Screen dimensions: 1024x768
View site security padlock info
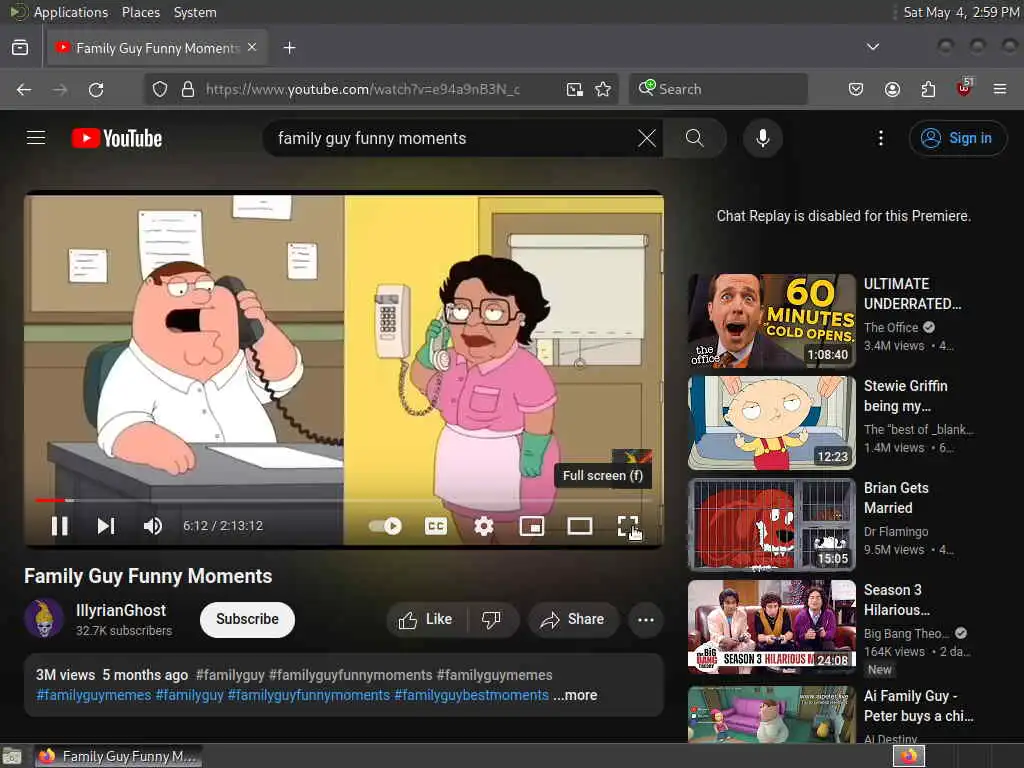pos(188,89)
